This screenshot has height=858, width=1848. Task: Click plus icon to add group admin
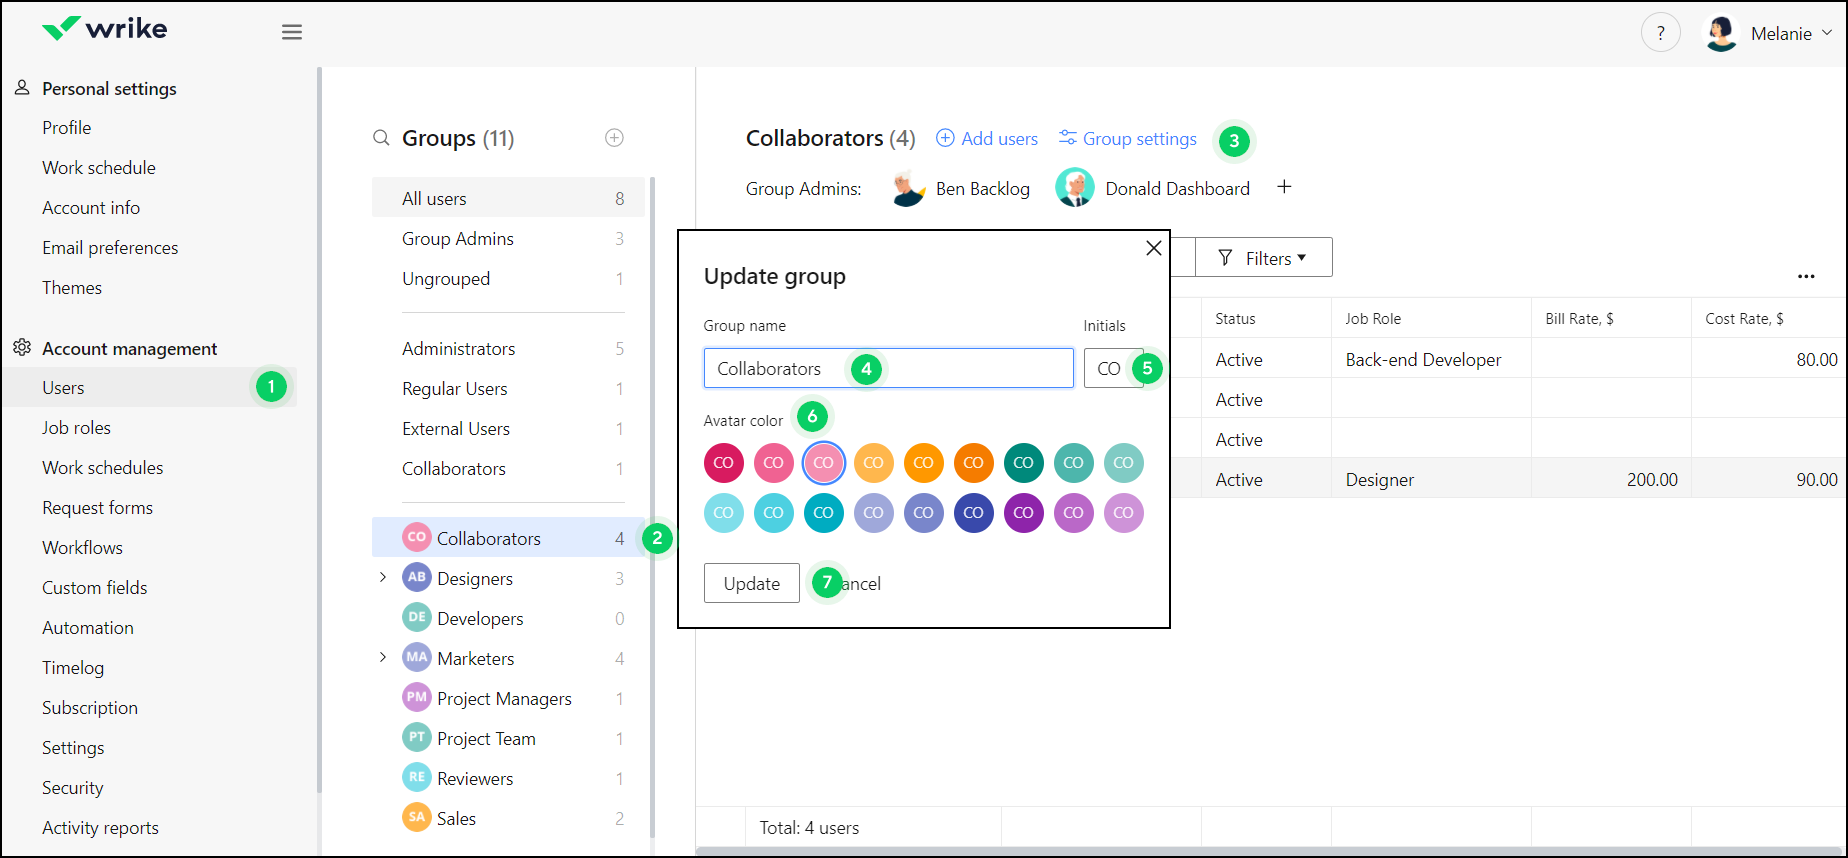1284,188
